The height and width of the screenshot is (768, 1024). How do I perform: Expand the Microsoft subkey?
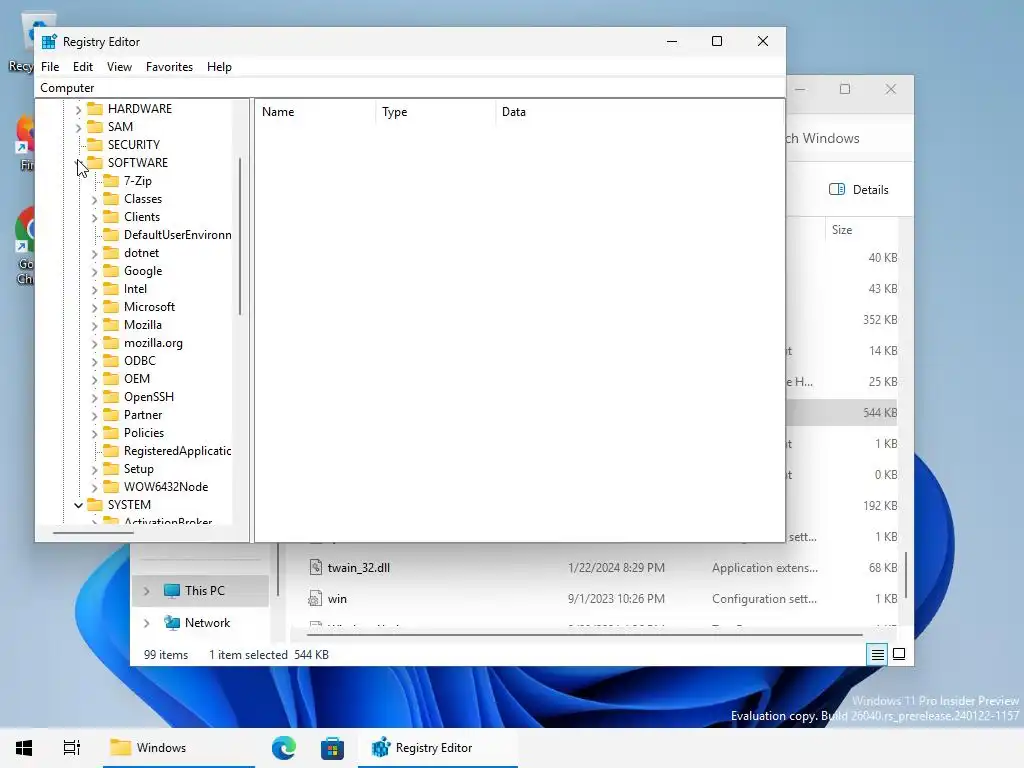coord(95,308)
